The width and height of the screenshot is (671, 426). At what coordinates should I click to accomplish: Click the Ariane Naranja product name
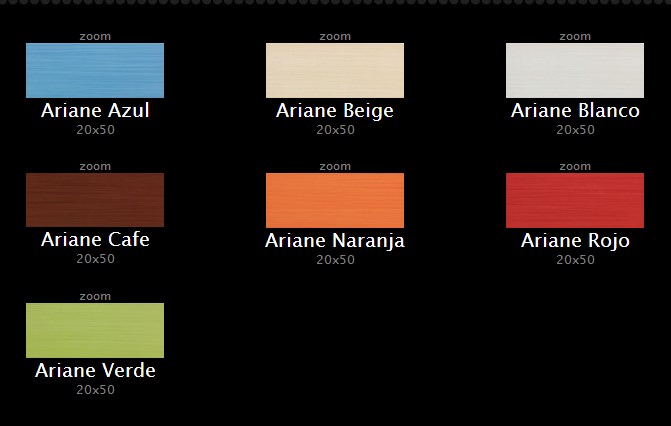tap(335, 241)
